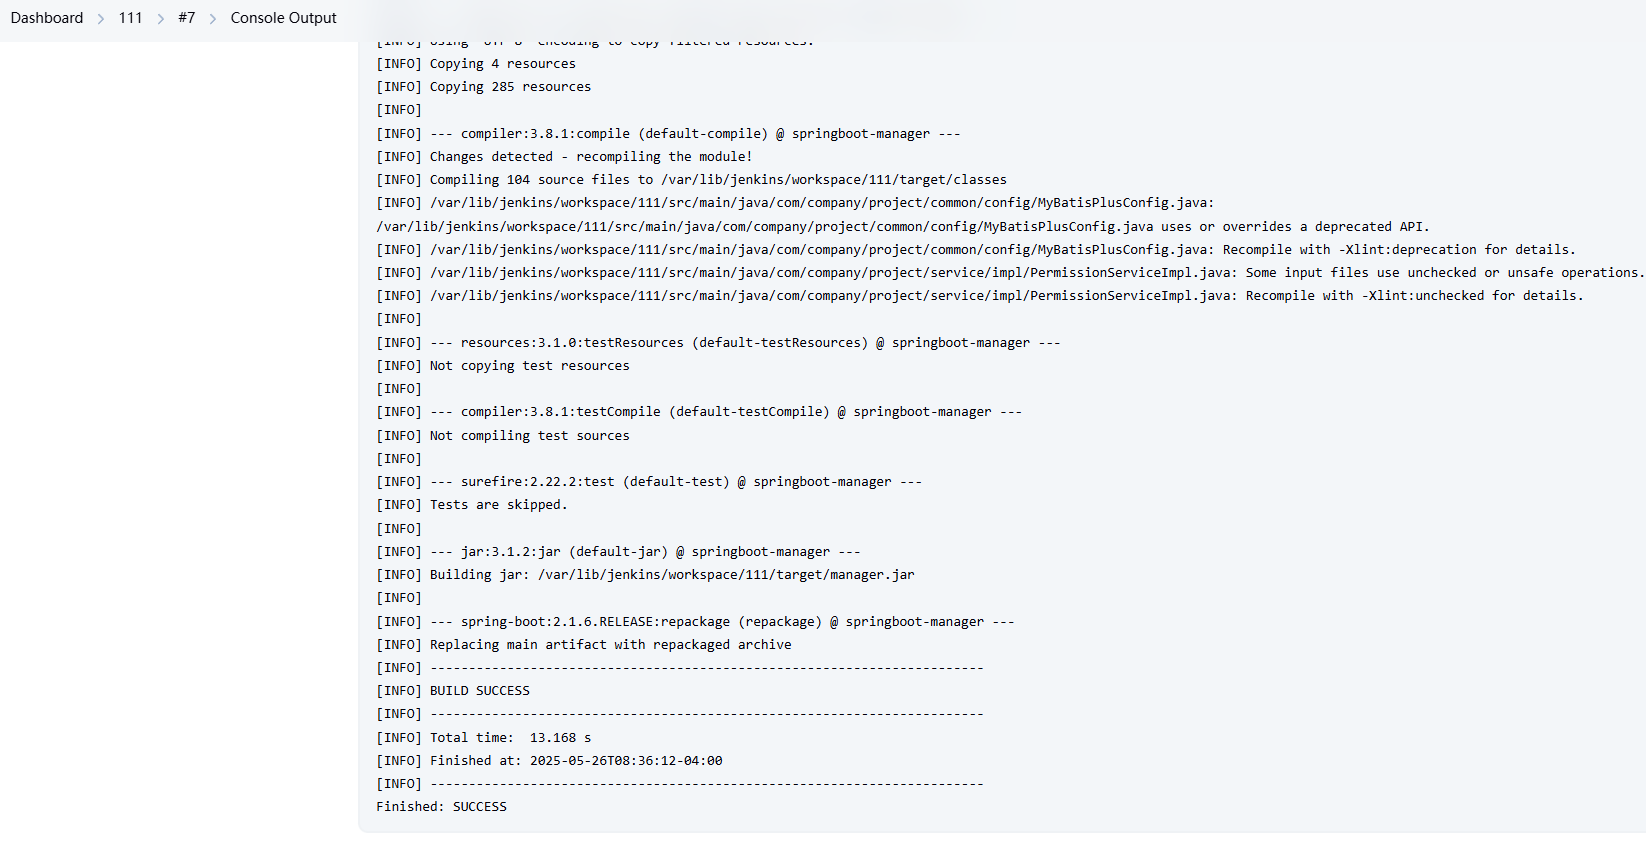
Task: Click the Tests are skipped line
Action: click(x=472, y=505)
